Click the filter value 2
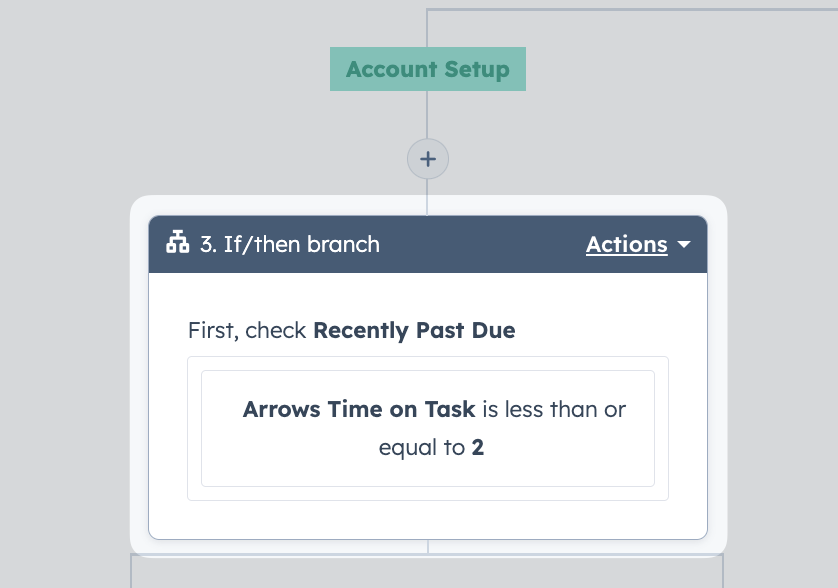 pos(478,447)
